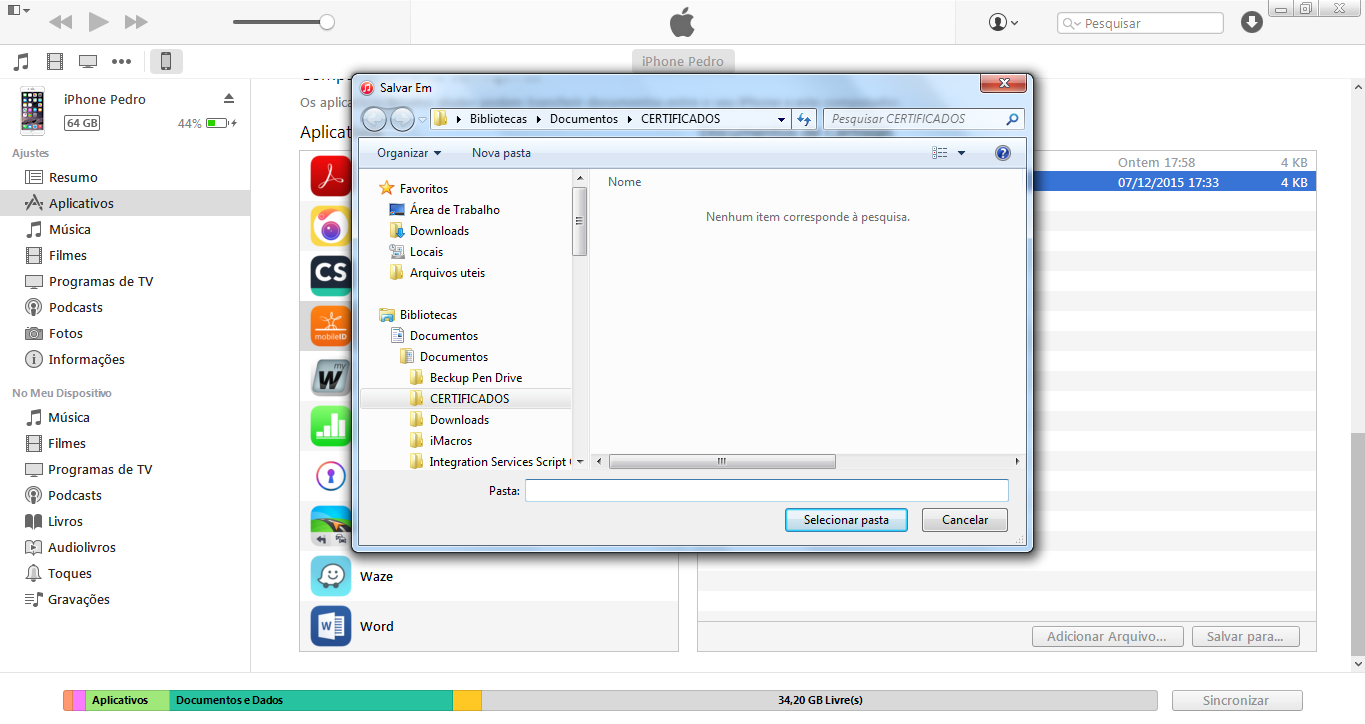Select the mobileID app icon

pyautogui.click(x=330, y=325)
